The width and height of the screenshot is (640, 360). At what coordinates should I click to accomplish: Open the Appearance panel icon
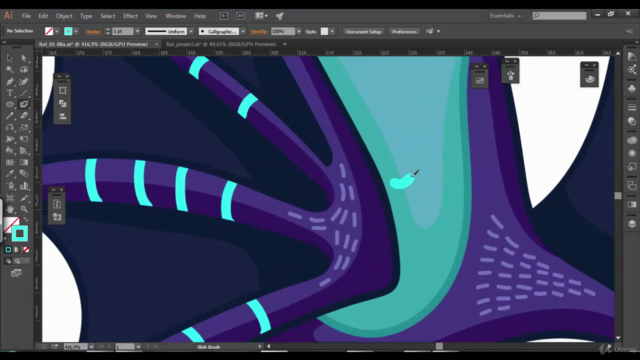[632, 153]
